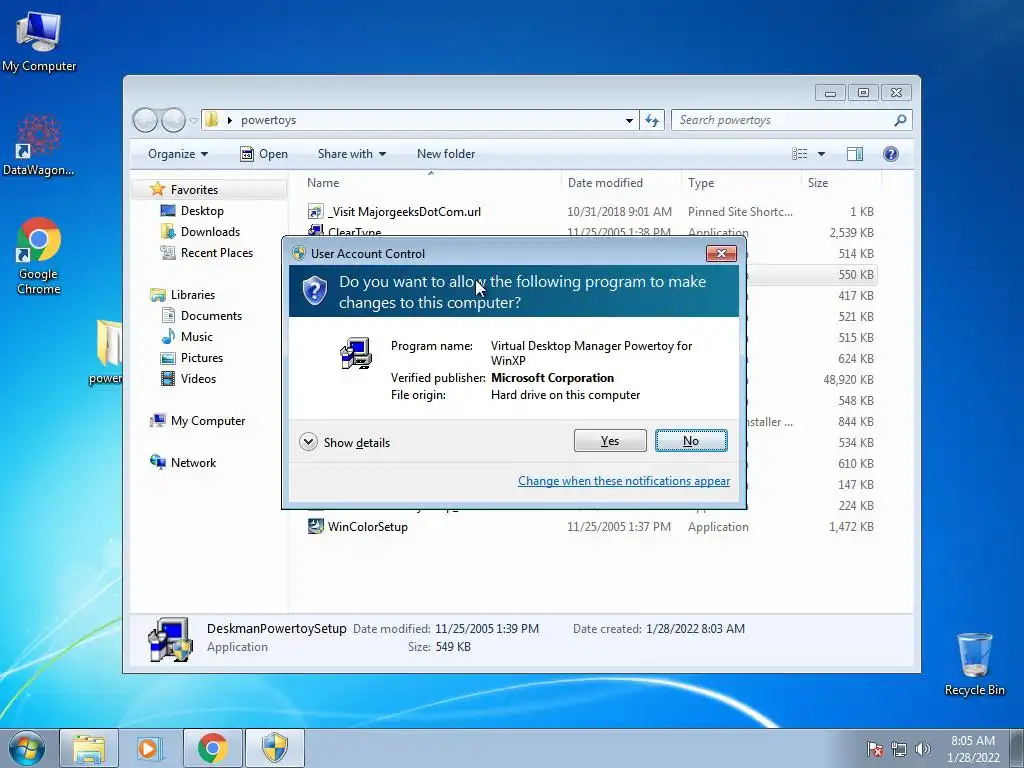Screen dimensions: 1024x768
Task: Click UAC shield taskbar button
Action: pos(275,748)
